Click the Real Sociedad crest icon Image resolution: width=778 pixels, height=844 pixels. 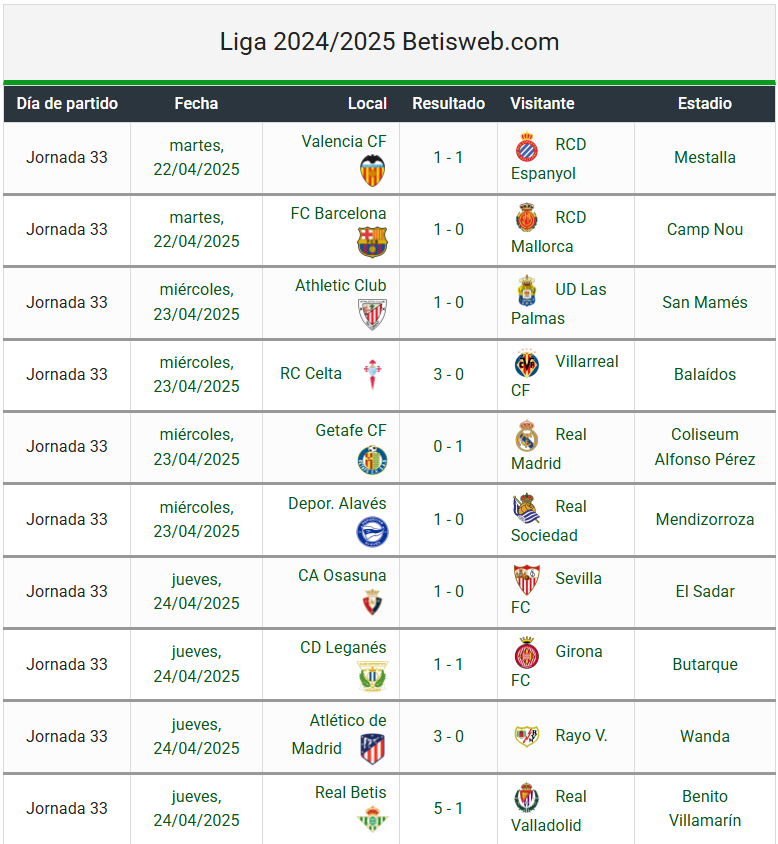(x=527, y=508)
